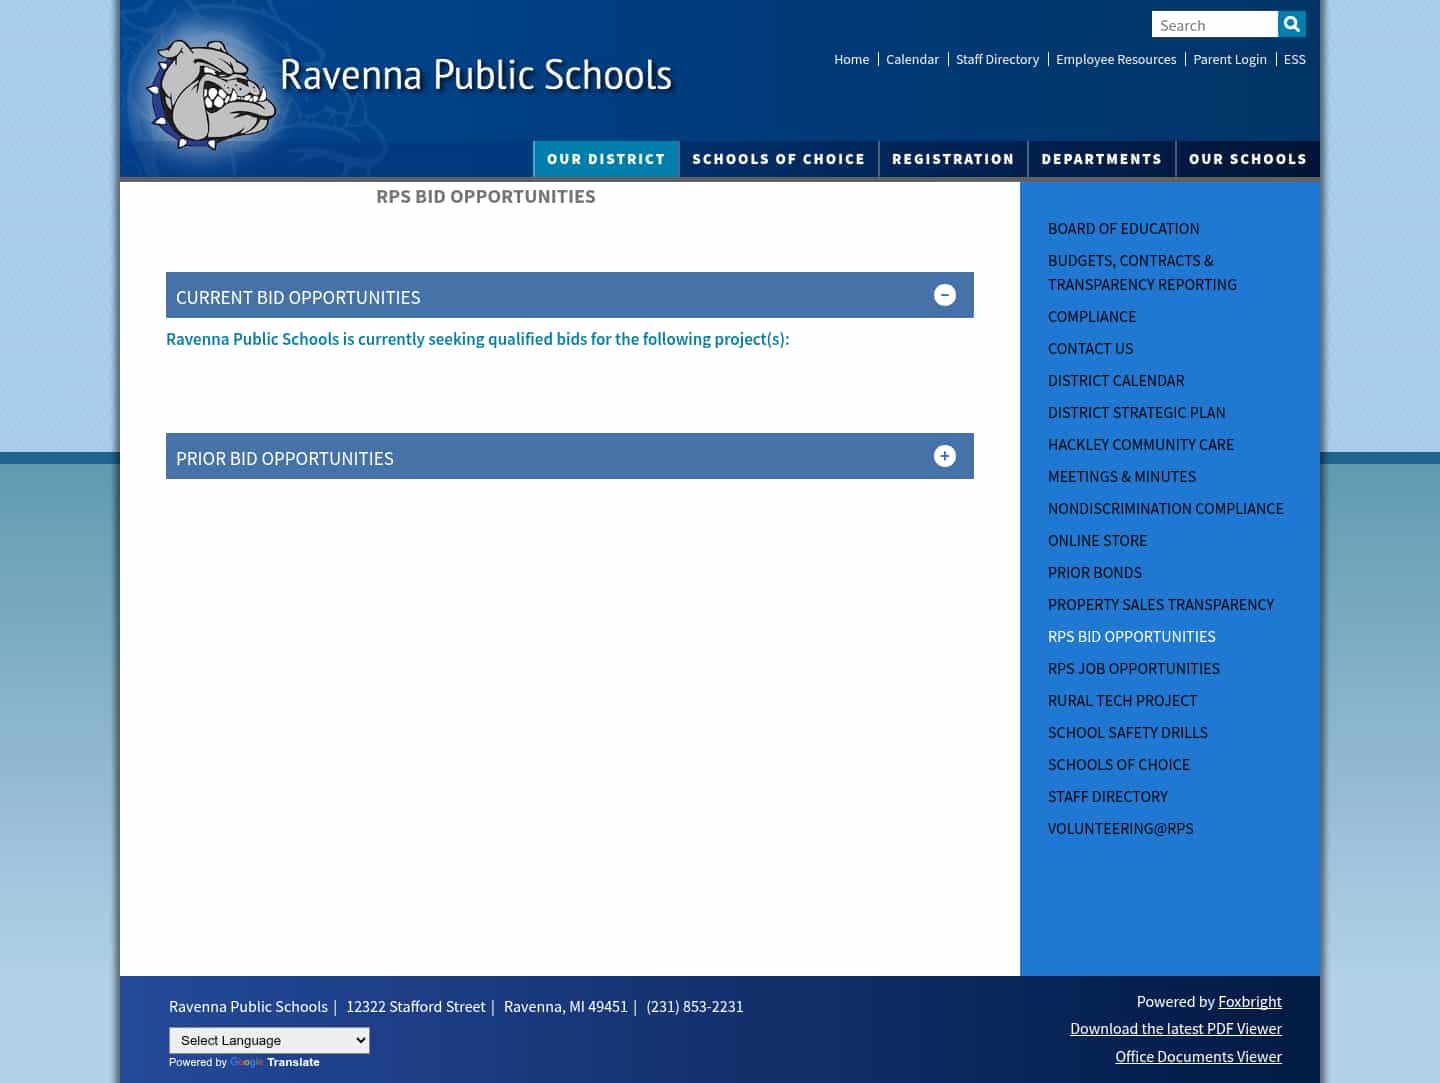Click the Ravenna bulldog logo
The image size is (1440, 1083).
210,95
